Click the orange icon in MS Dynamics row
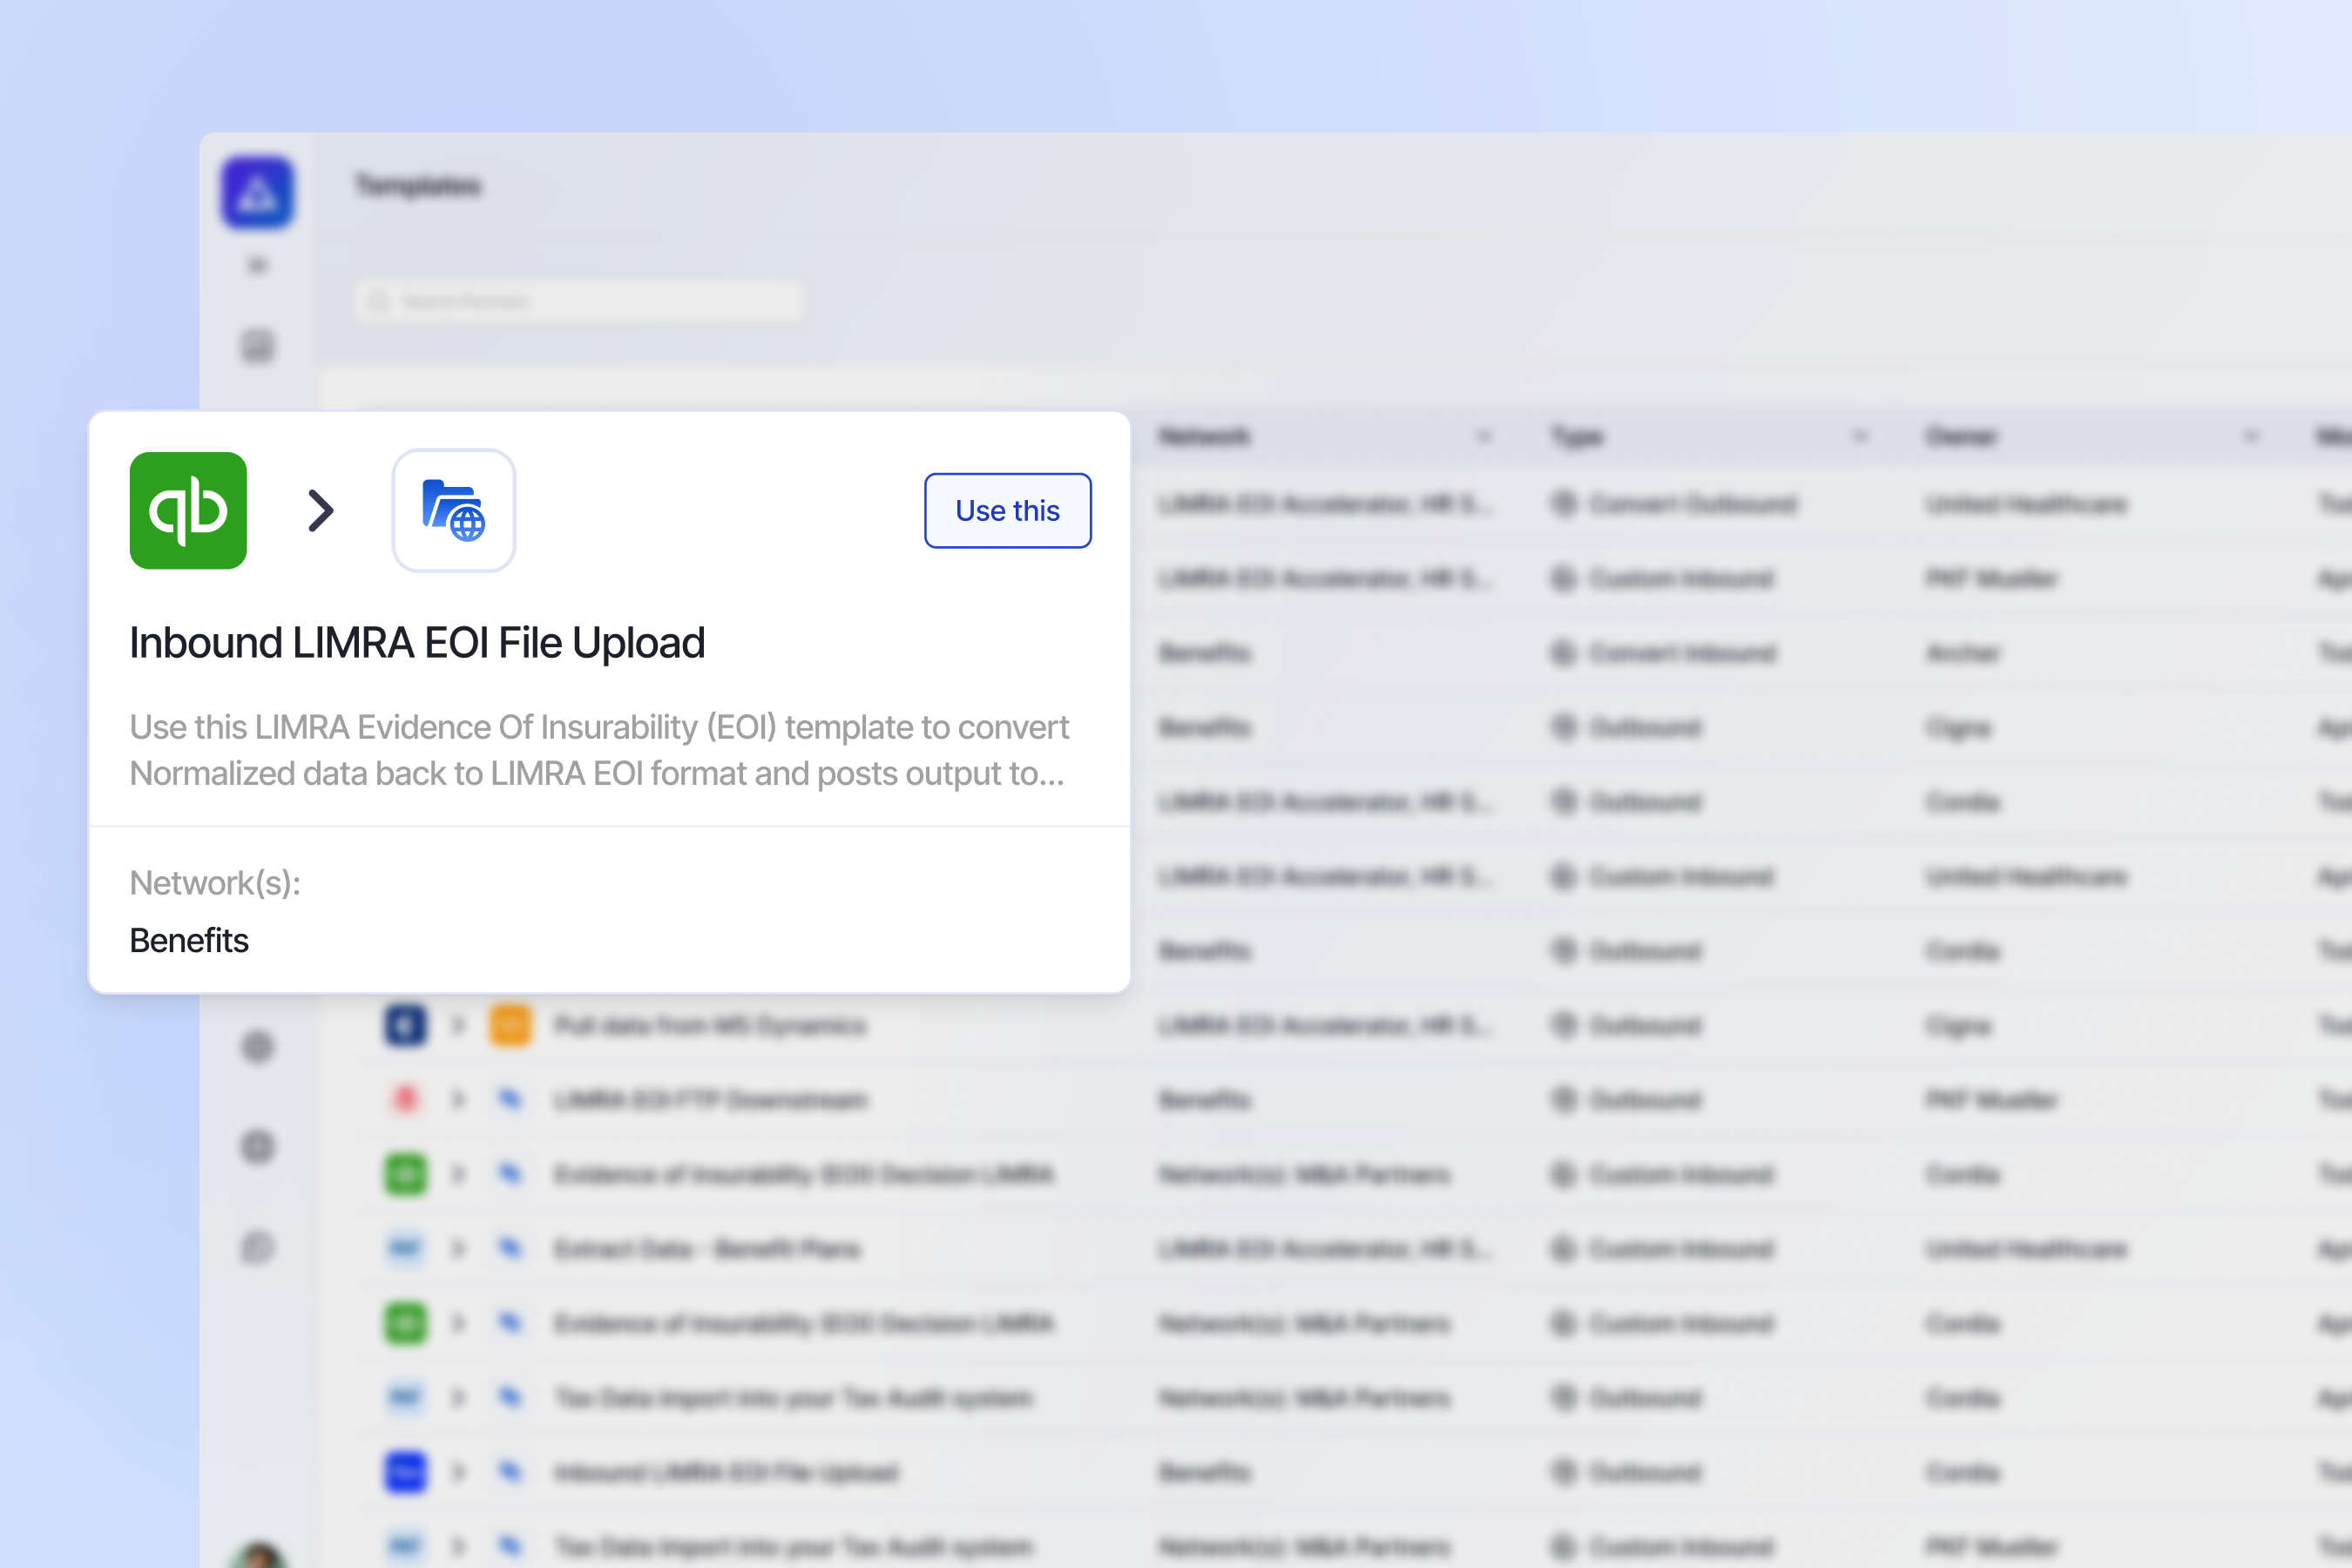The image size is (2352, 1568). click(510, 1025)
